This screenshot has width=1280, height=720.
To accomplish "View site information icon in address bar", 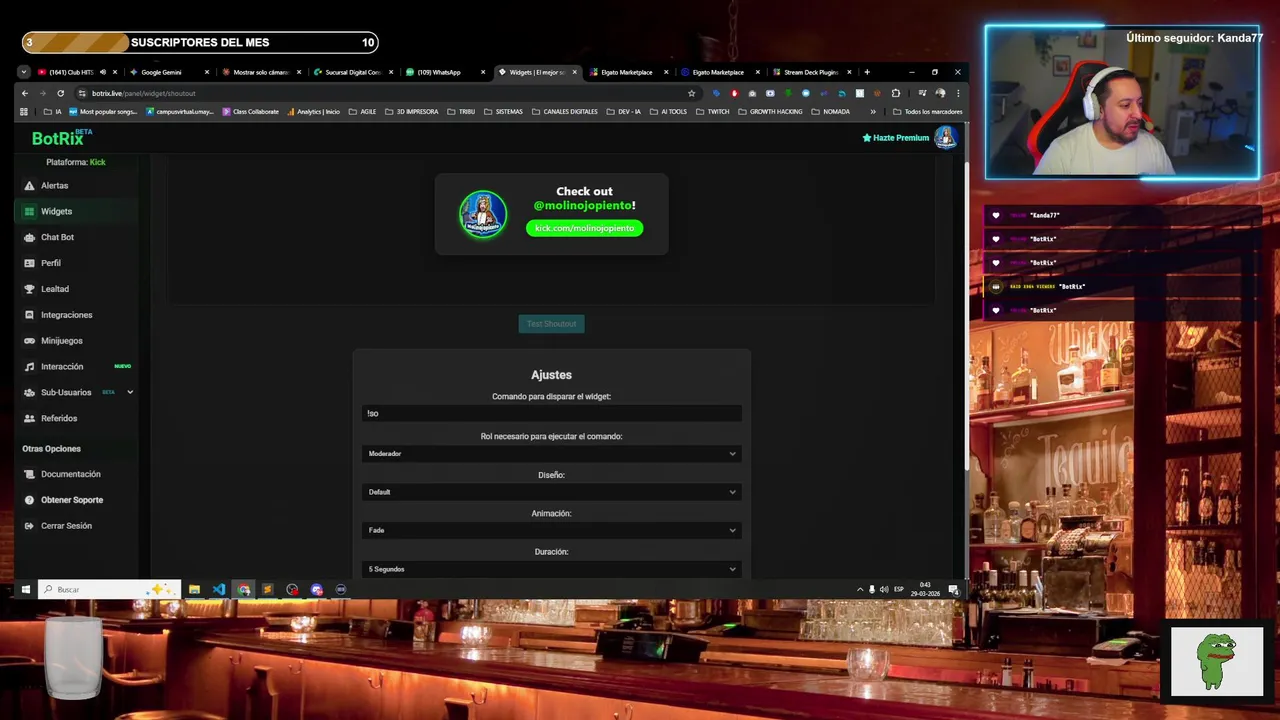I will coord(82,93).
